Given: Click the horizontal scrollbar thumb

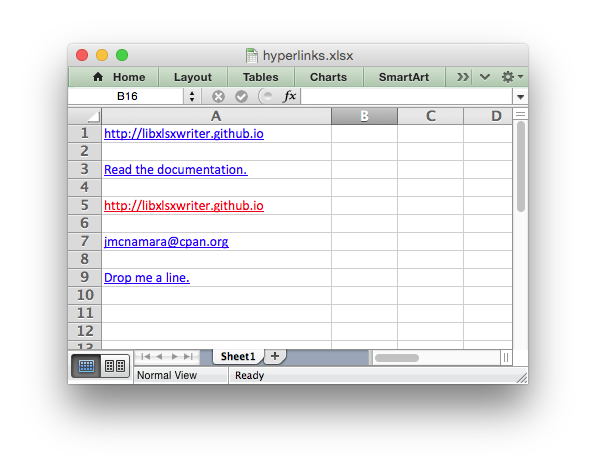Looking at the screenshot, I should pos(397,358).
